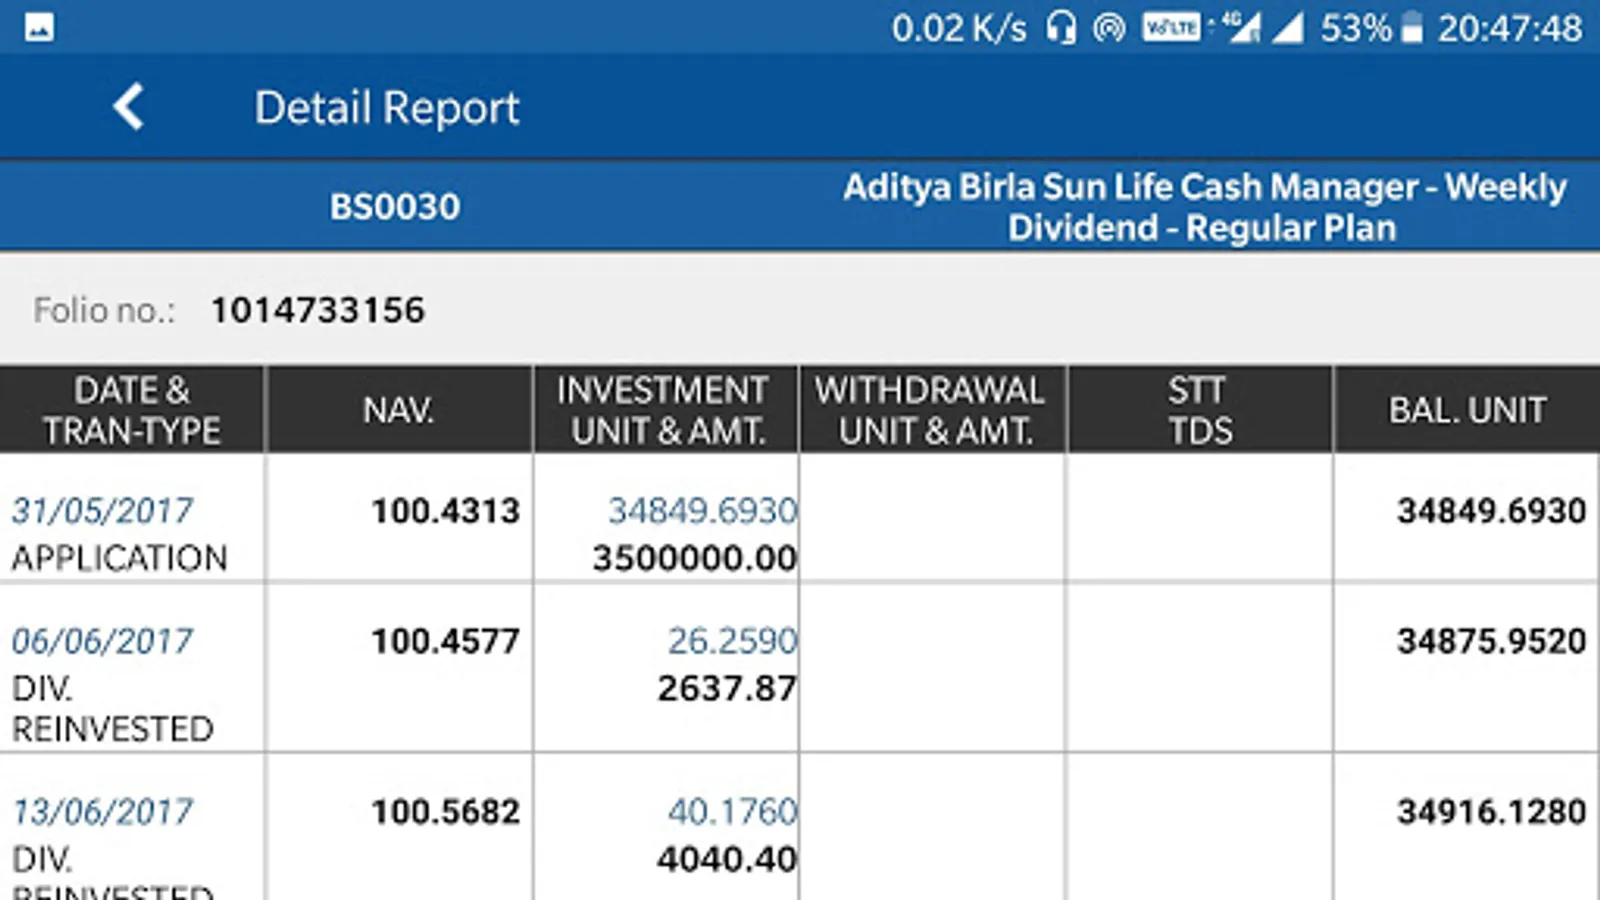Select the Aditya Birla Sun Life scheme name
This screenshot has height=900, width=1600.
[1203, 207]
